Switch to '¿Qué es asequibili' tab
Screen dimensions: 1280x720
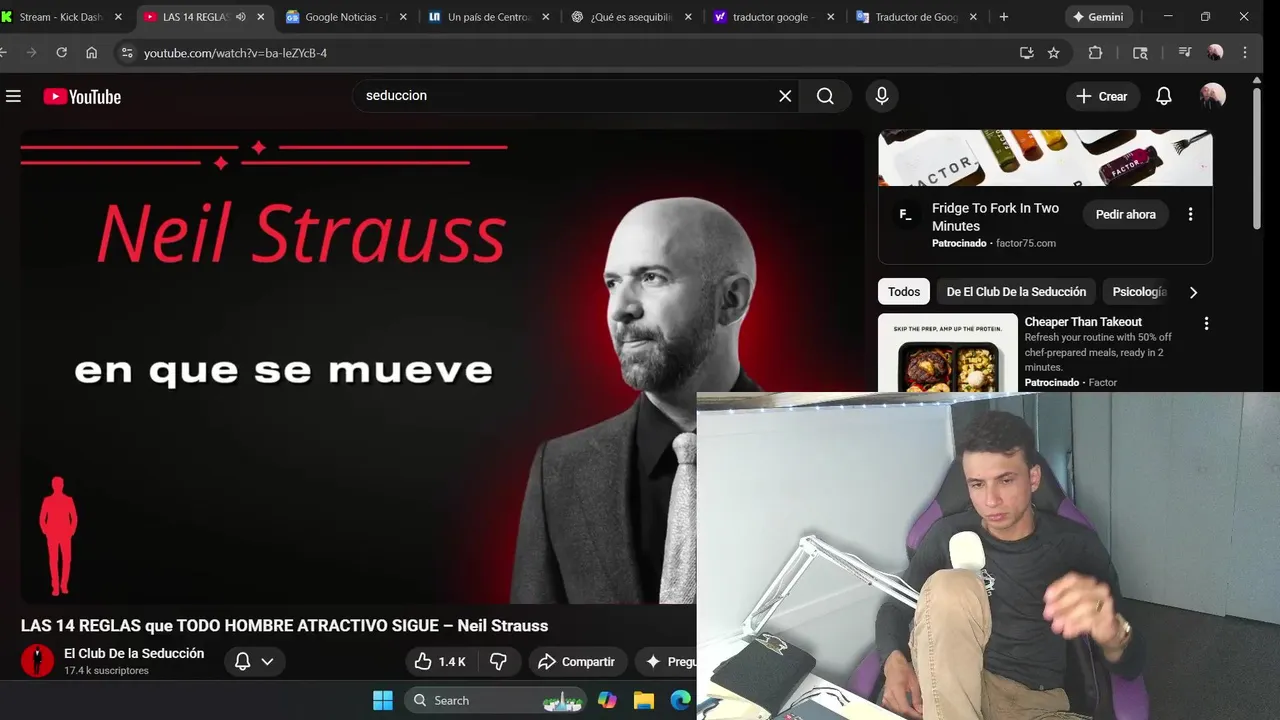(x=631, y=17)
